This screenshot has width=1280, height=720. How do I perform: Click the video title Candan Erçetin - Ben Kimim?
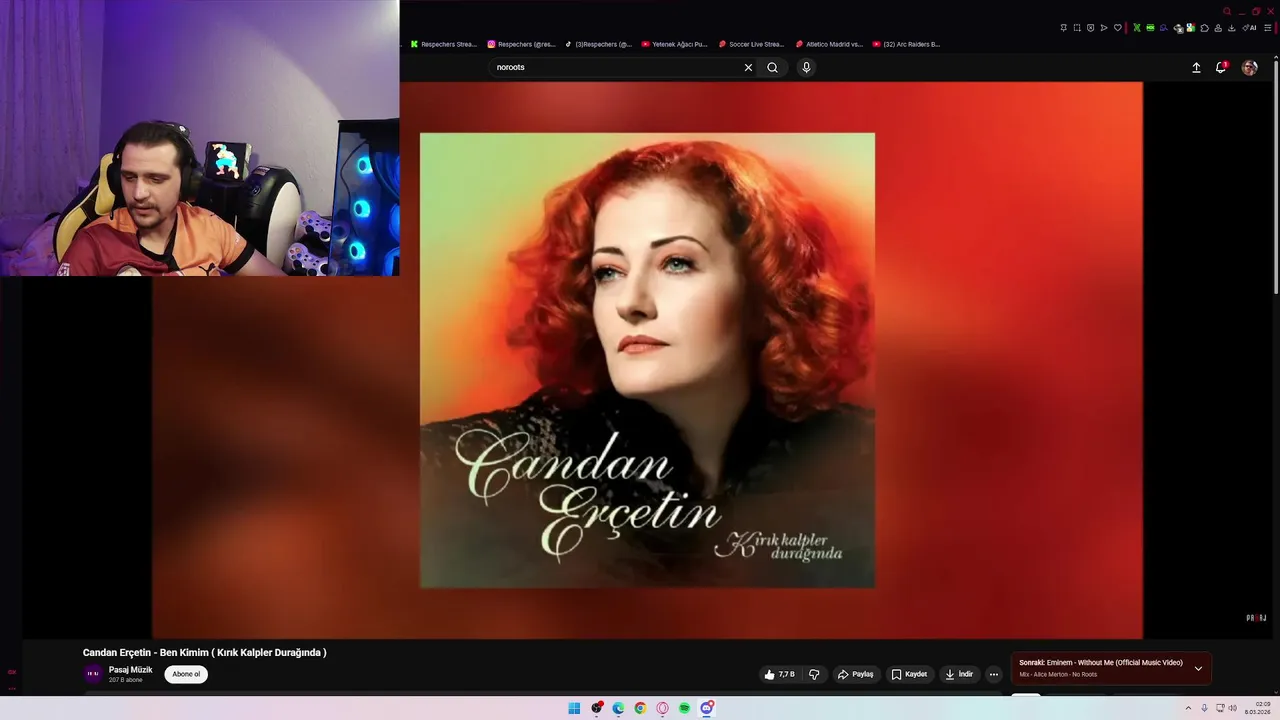205,652
